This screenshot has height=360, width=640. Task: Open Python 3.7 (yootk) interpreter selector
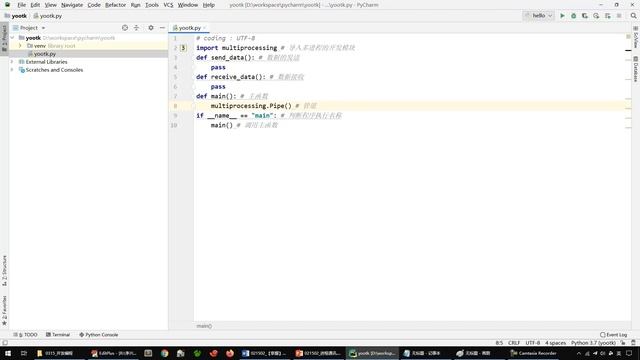[593, 343]
